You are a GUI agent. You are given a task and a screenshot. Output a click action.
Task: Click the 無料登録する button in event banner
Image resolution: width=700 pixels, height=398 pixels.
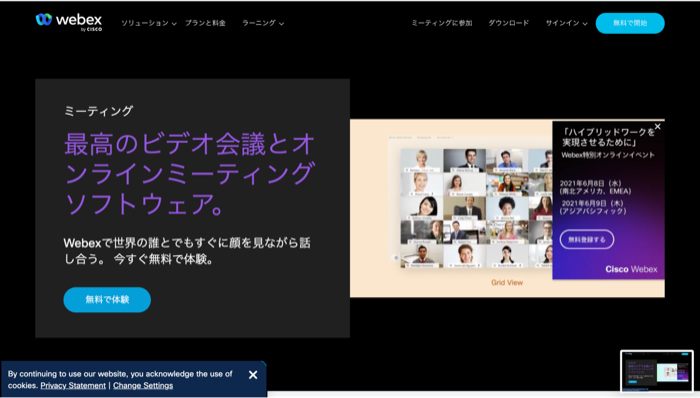pos(587,240)
